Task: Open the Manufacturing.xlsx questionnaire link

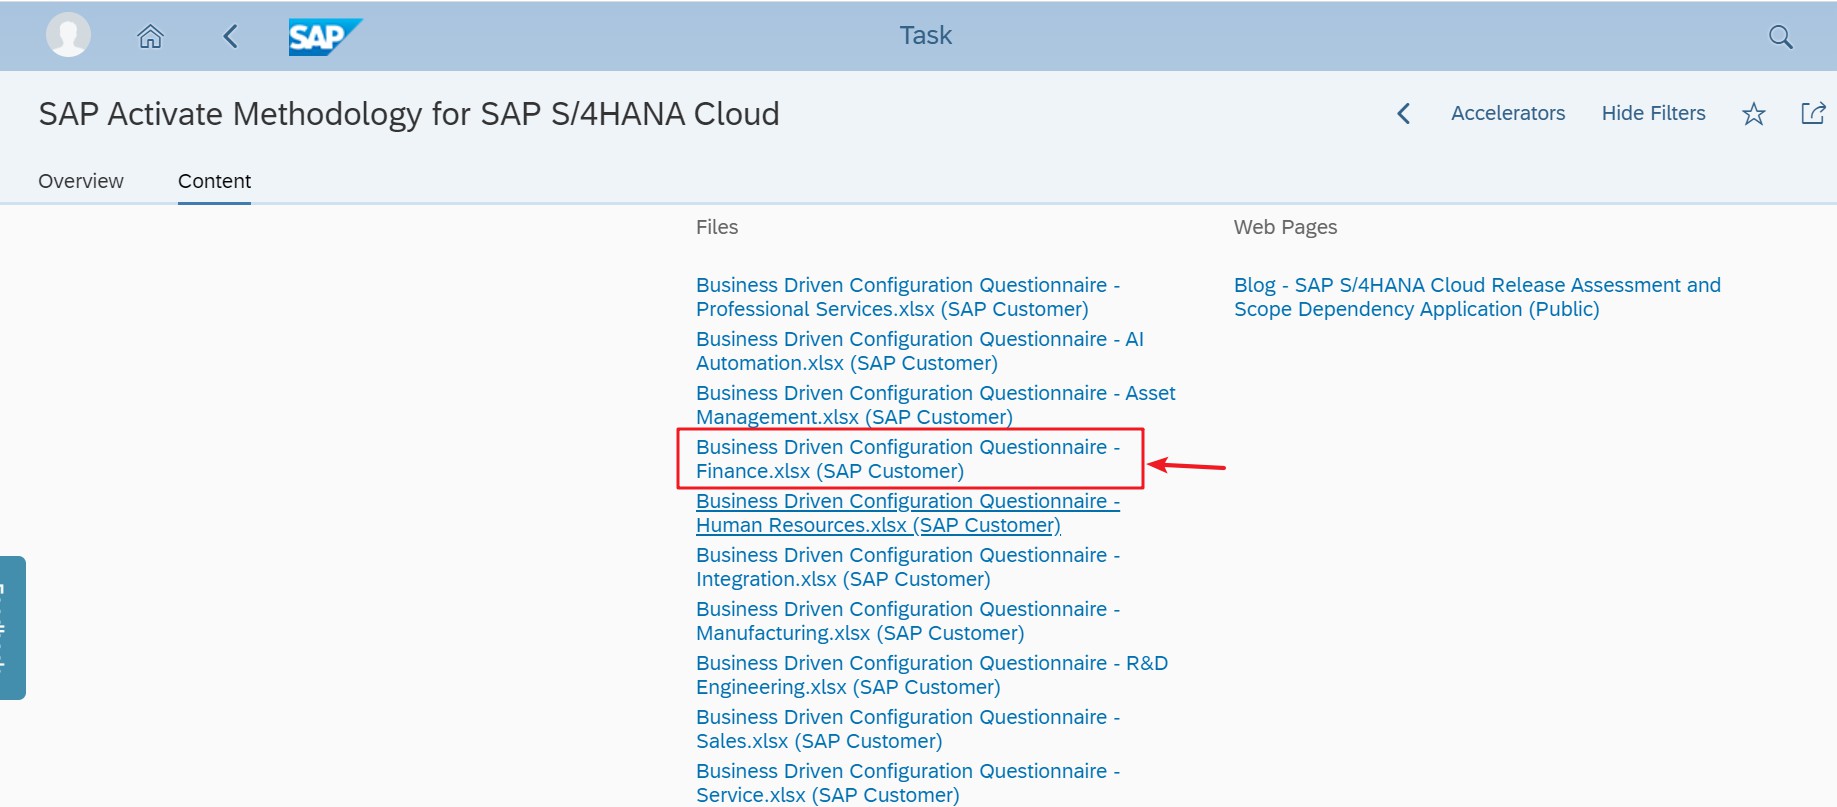Action: [x=907, y=621]
